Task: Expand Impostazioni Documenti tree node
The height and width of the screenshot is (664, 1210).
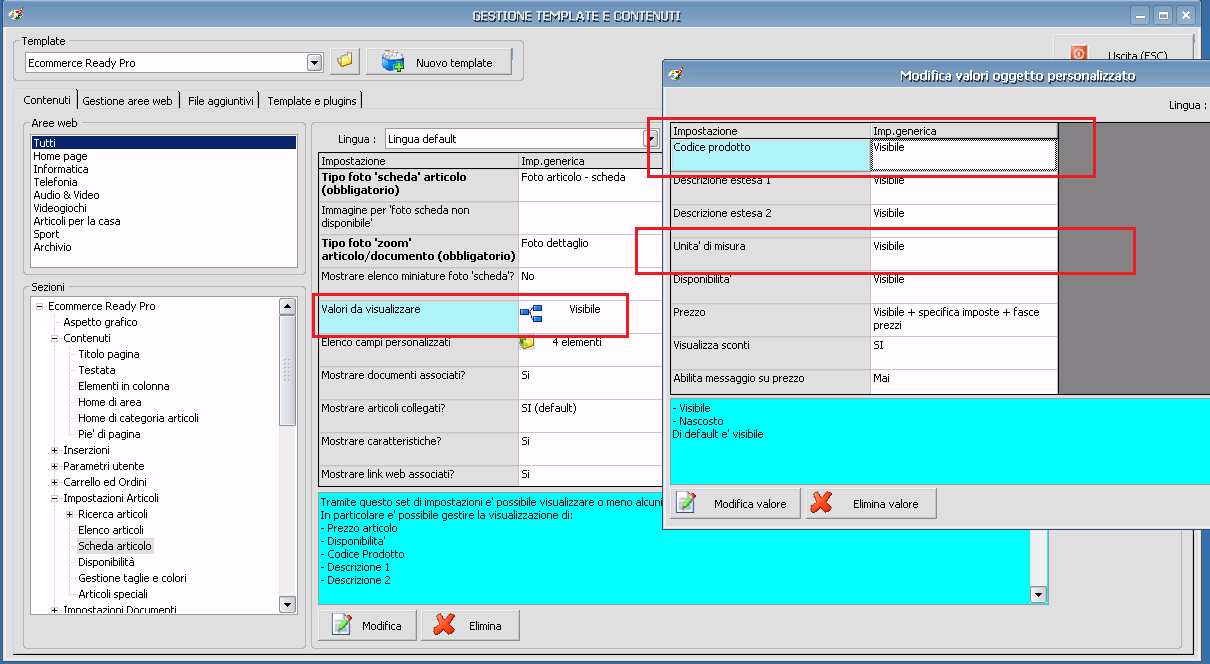Action: coord(54,609)
